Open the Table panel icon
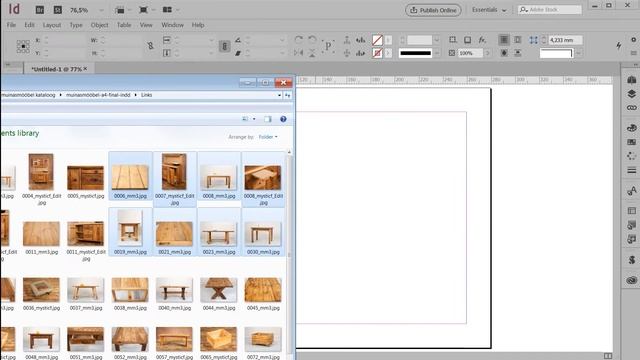640x360 pixels. [x=631, y=211]
